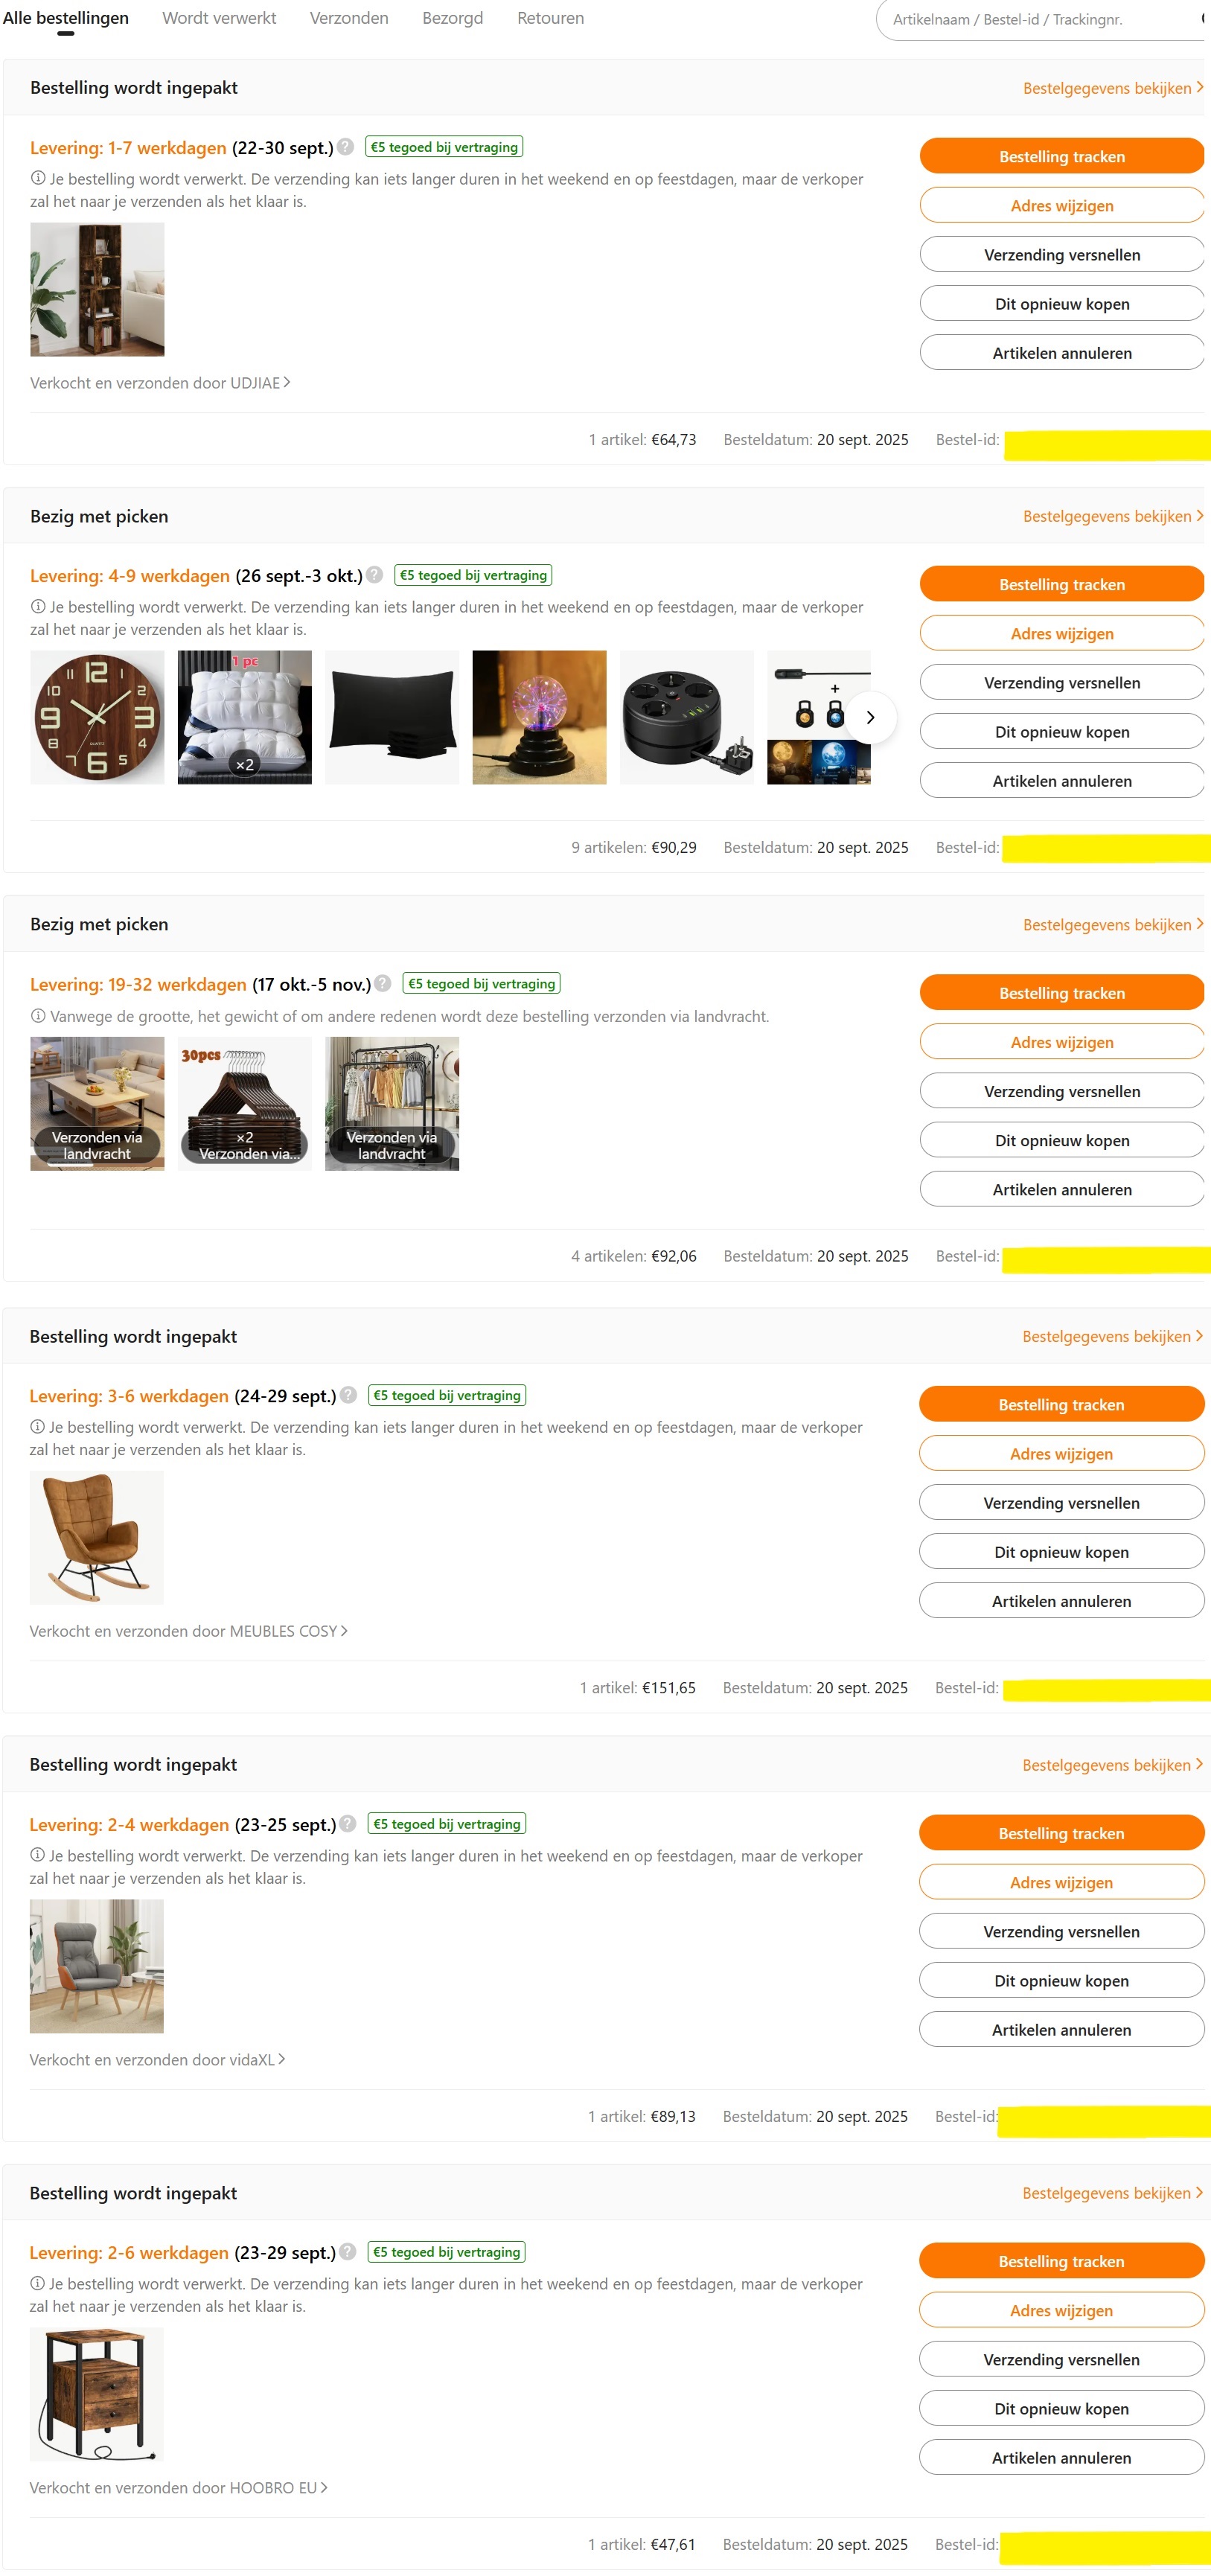Click €5 tegoed bij vertraging badge on nightstand order
Image resolution: width=1211 pixels, height=2576 pixels.
(447, 2251)
